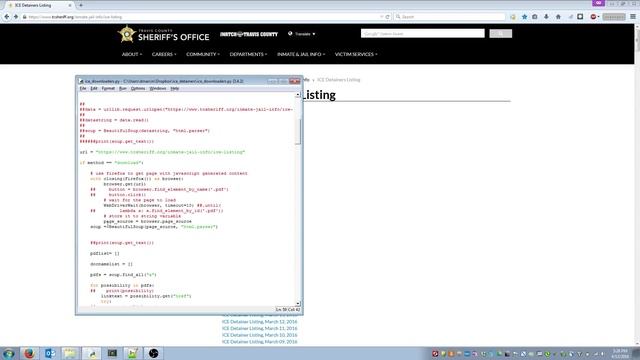This screenshot has width=640, height=360.
Task: Click the url assignment line in the code
Action: point(162,152)
